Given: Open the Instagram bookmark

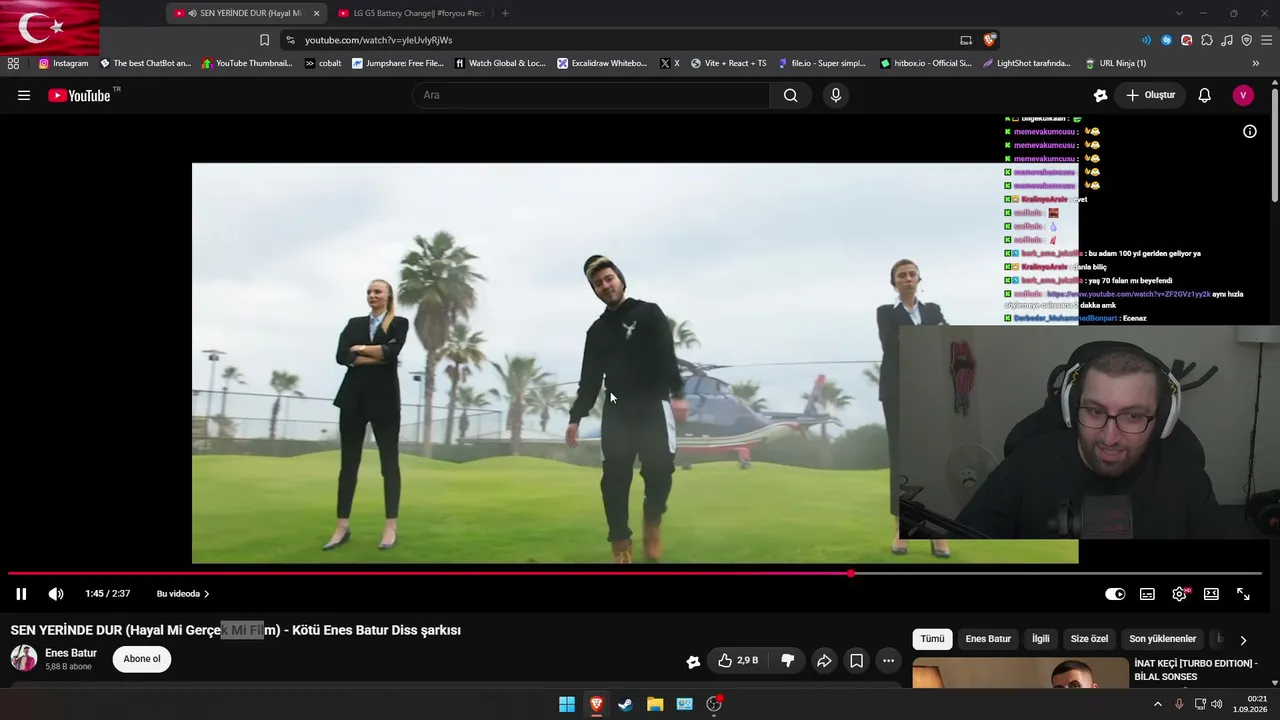Looking at the screenshot, I should 63,63.
